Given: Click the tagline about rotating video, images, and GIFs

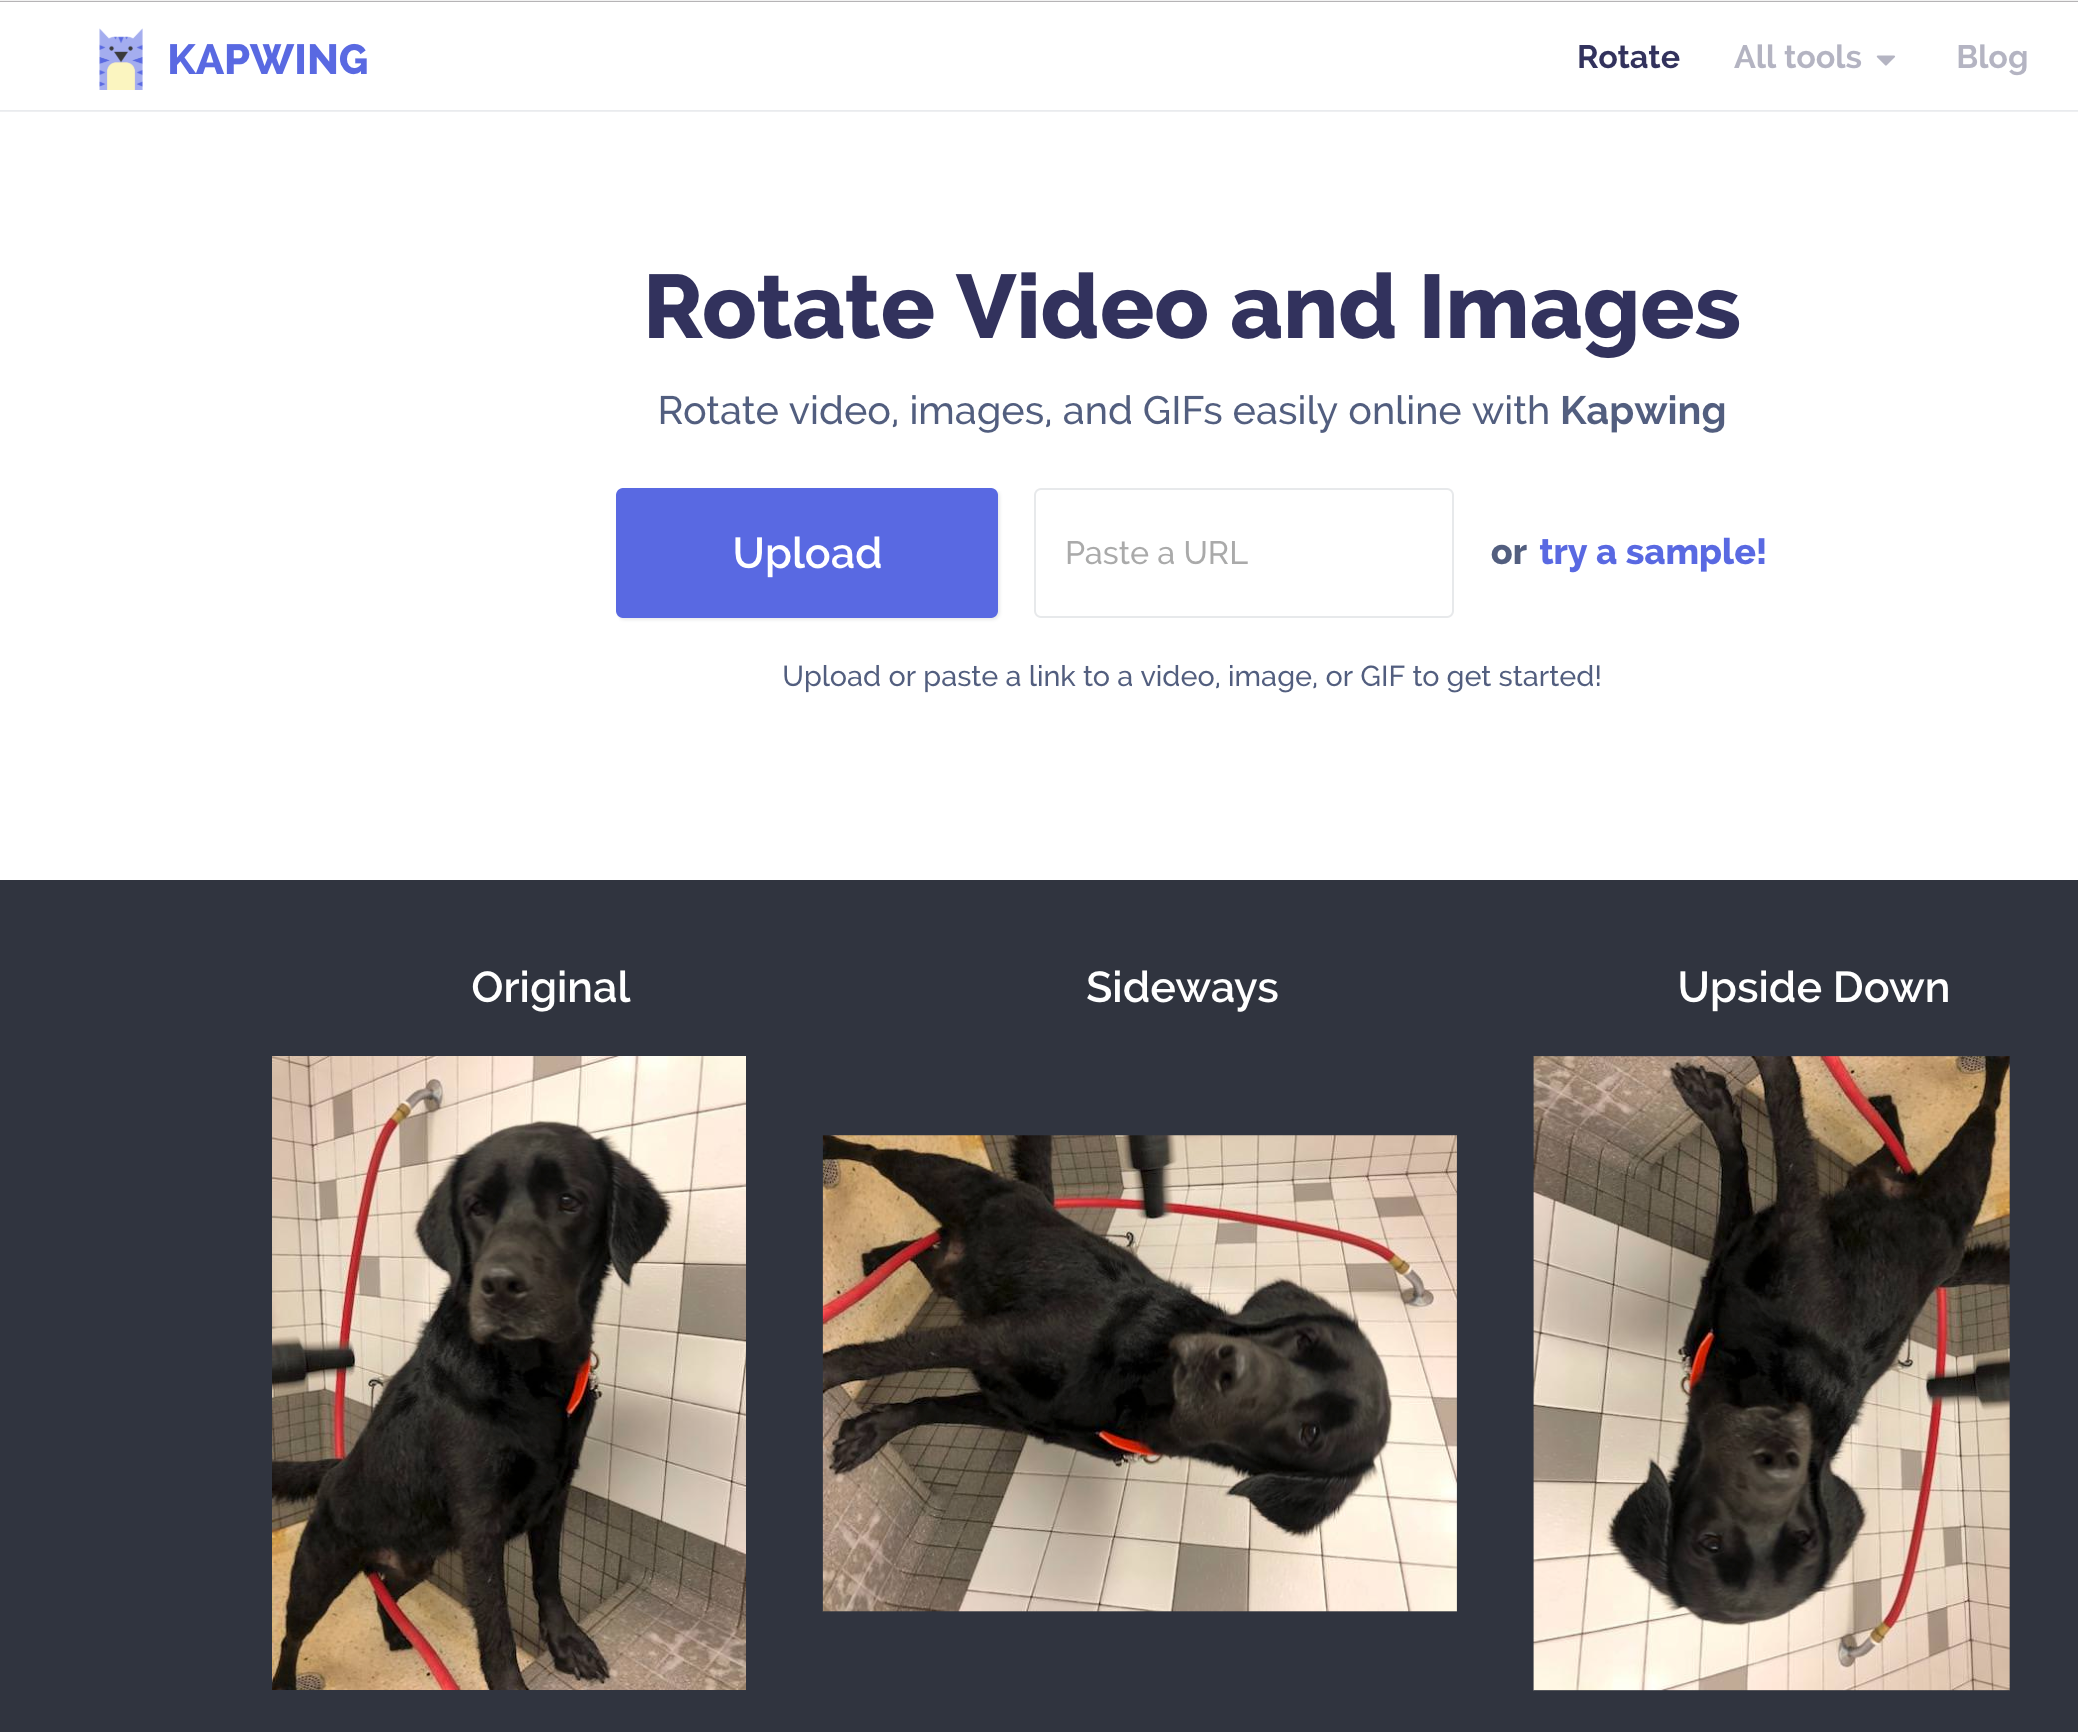Looking at the screenshot, I should 1192,410.
